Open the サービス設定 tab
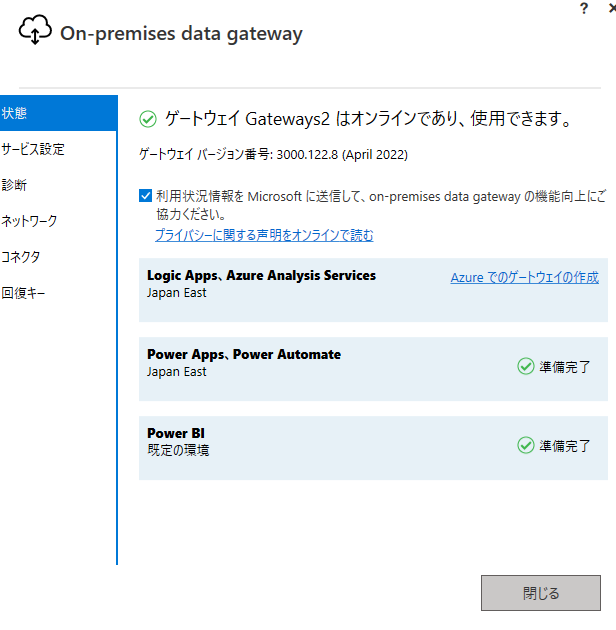 59,149
